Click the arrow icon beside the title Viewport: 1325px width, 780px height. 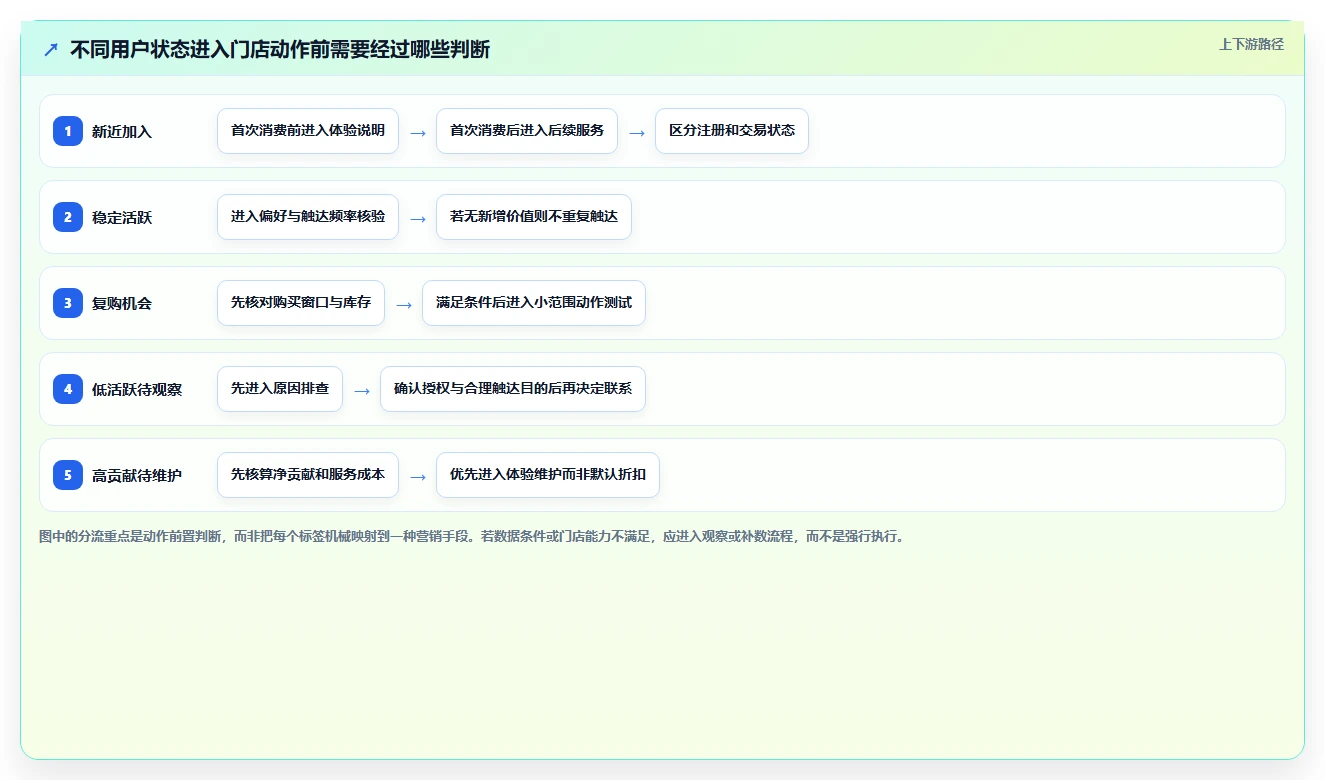click(x=51, y=49)
